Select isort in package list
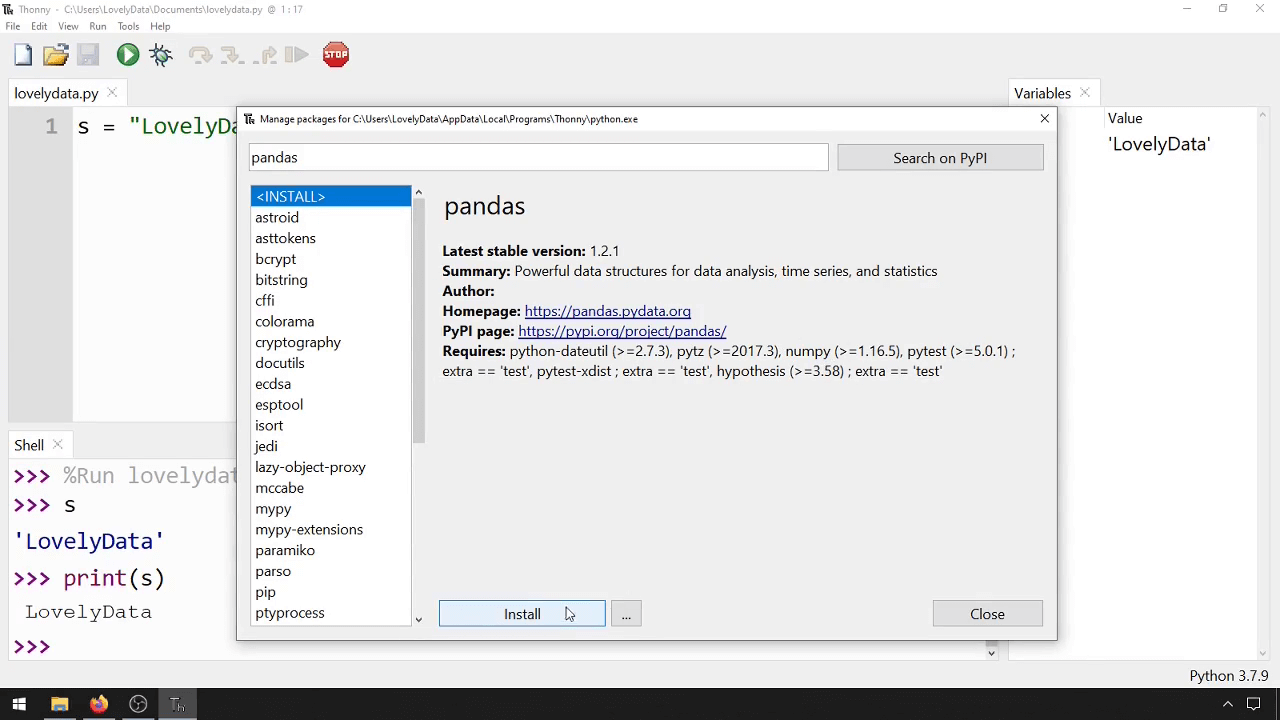The height and width of the screenshot is (720, 1280). (330, 425)
